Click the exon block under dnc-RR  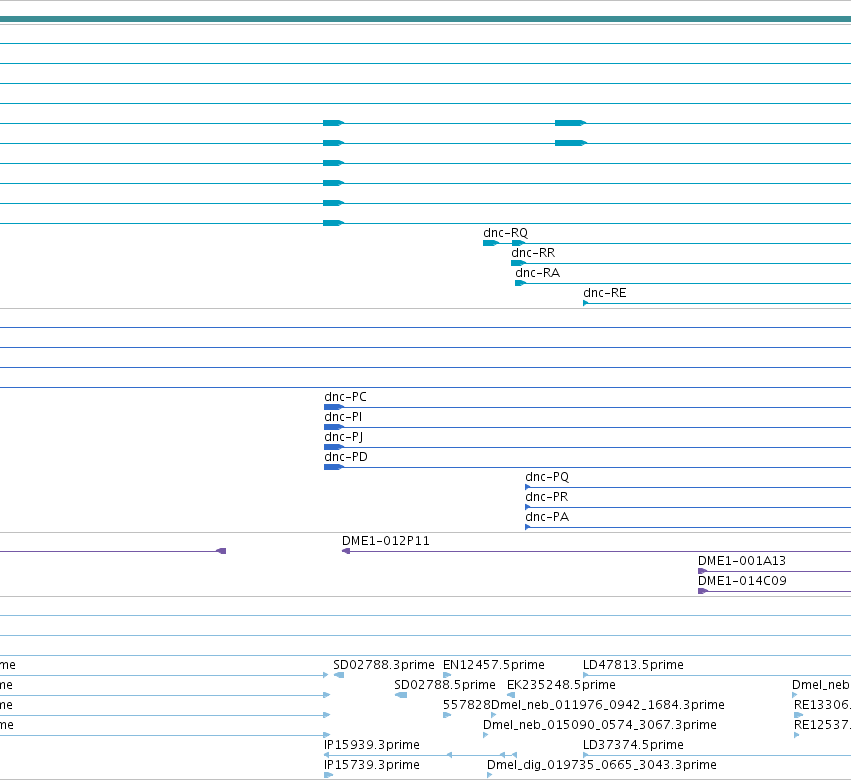click(x=518, y=263)
